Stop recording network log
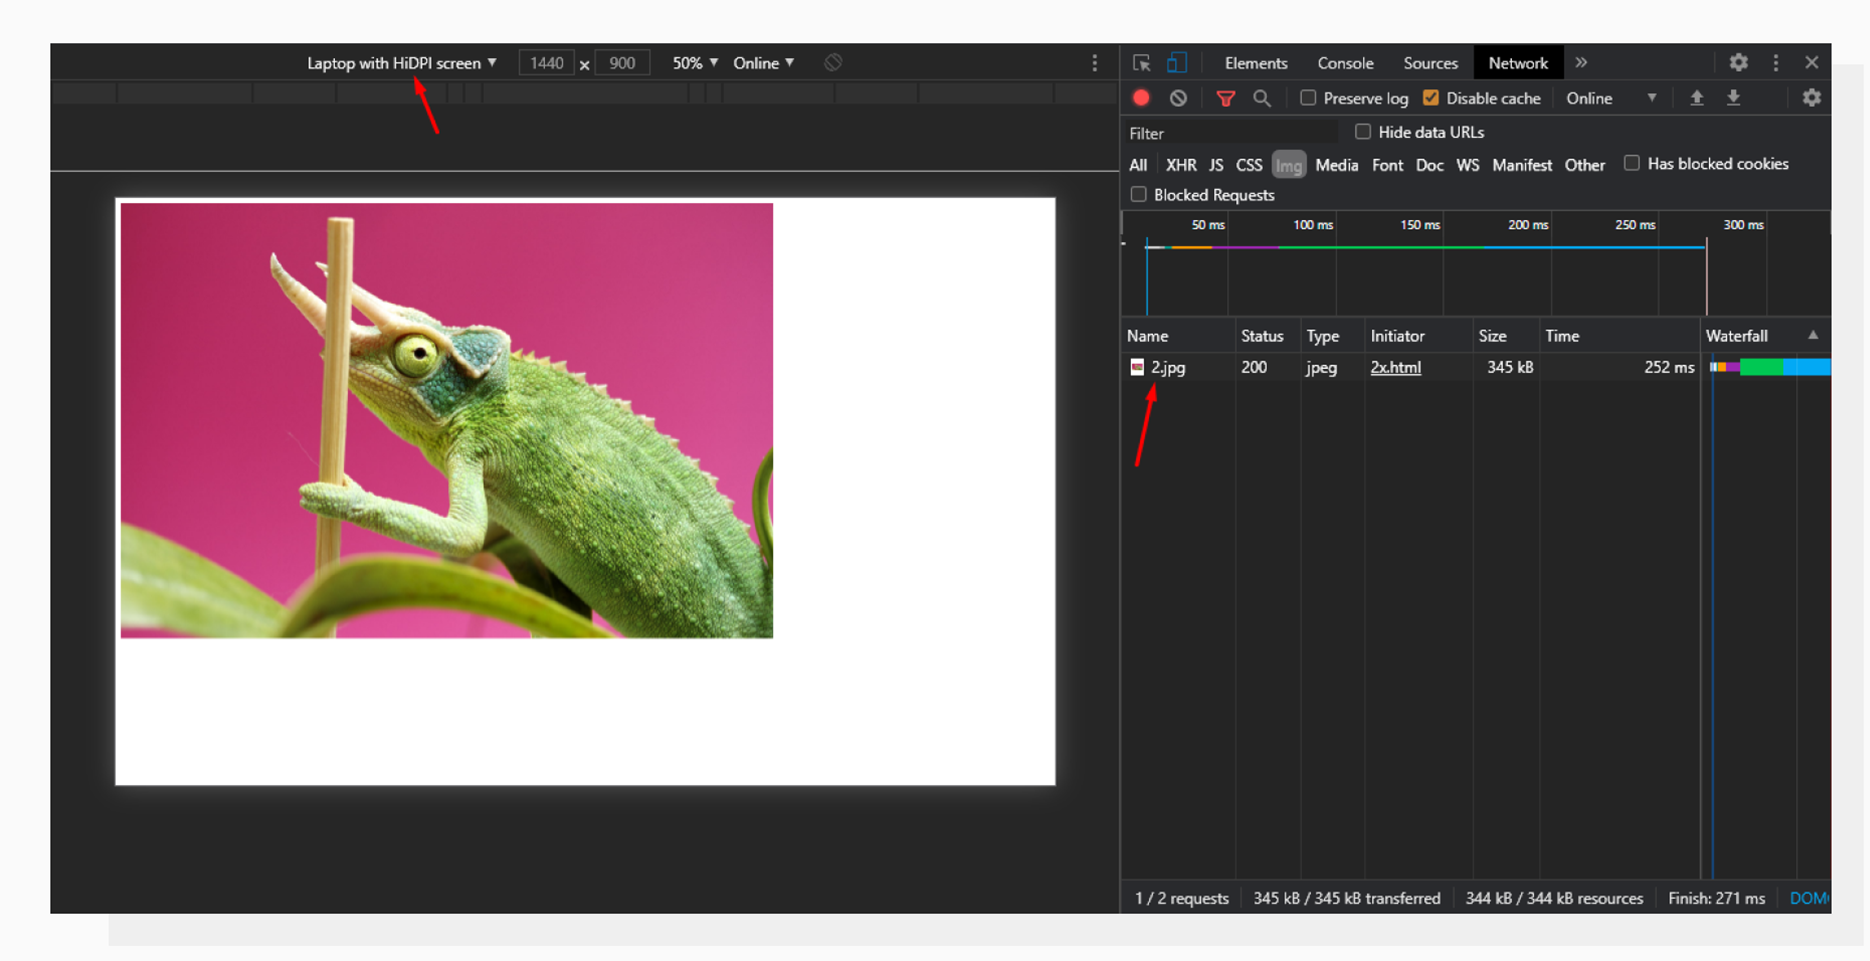This screenshot has height=961, width=1870. click(x=1140, y=98)
